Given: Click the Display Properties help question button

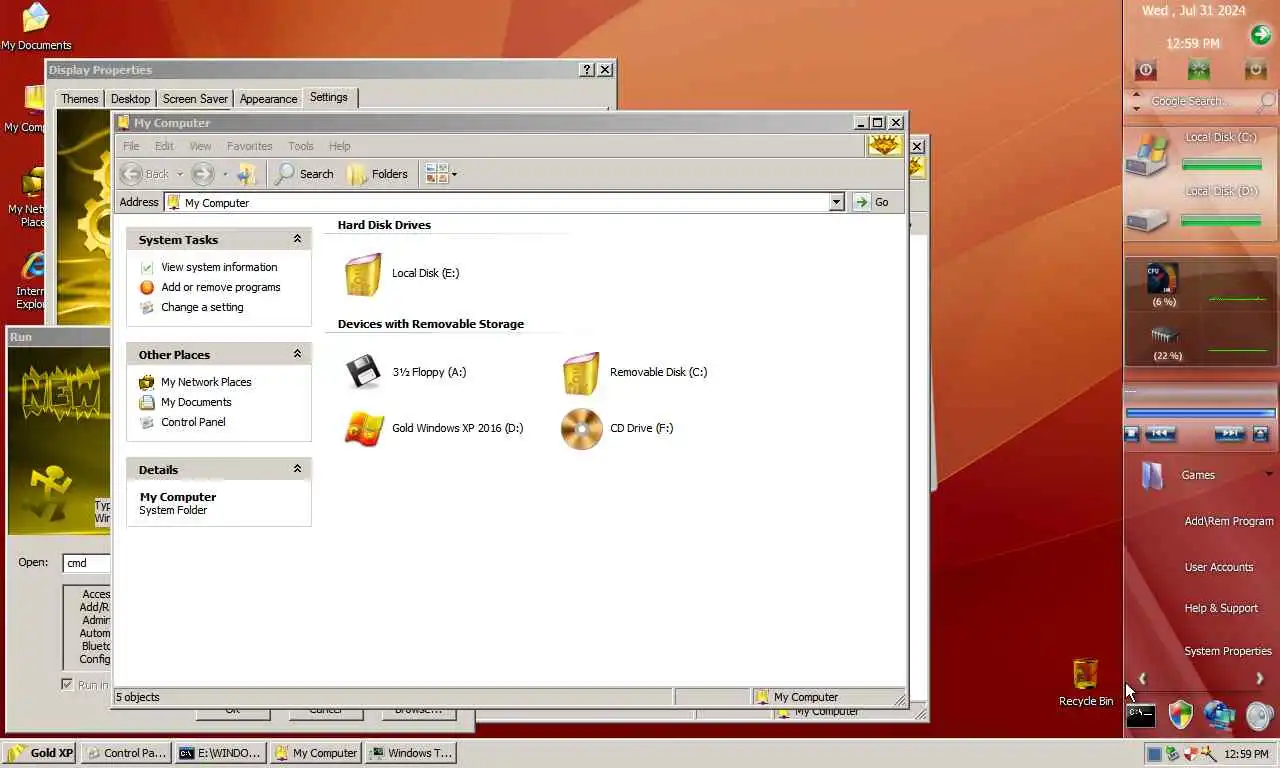Looking at the screenshot, I should point(587,70).
